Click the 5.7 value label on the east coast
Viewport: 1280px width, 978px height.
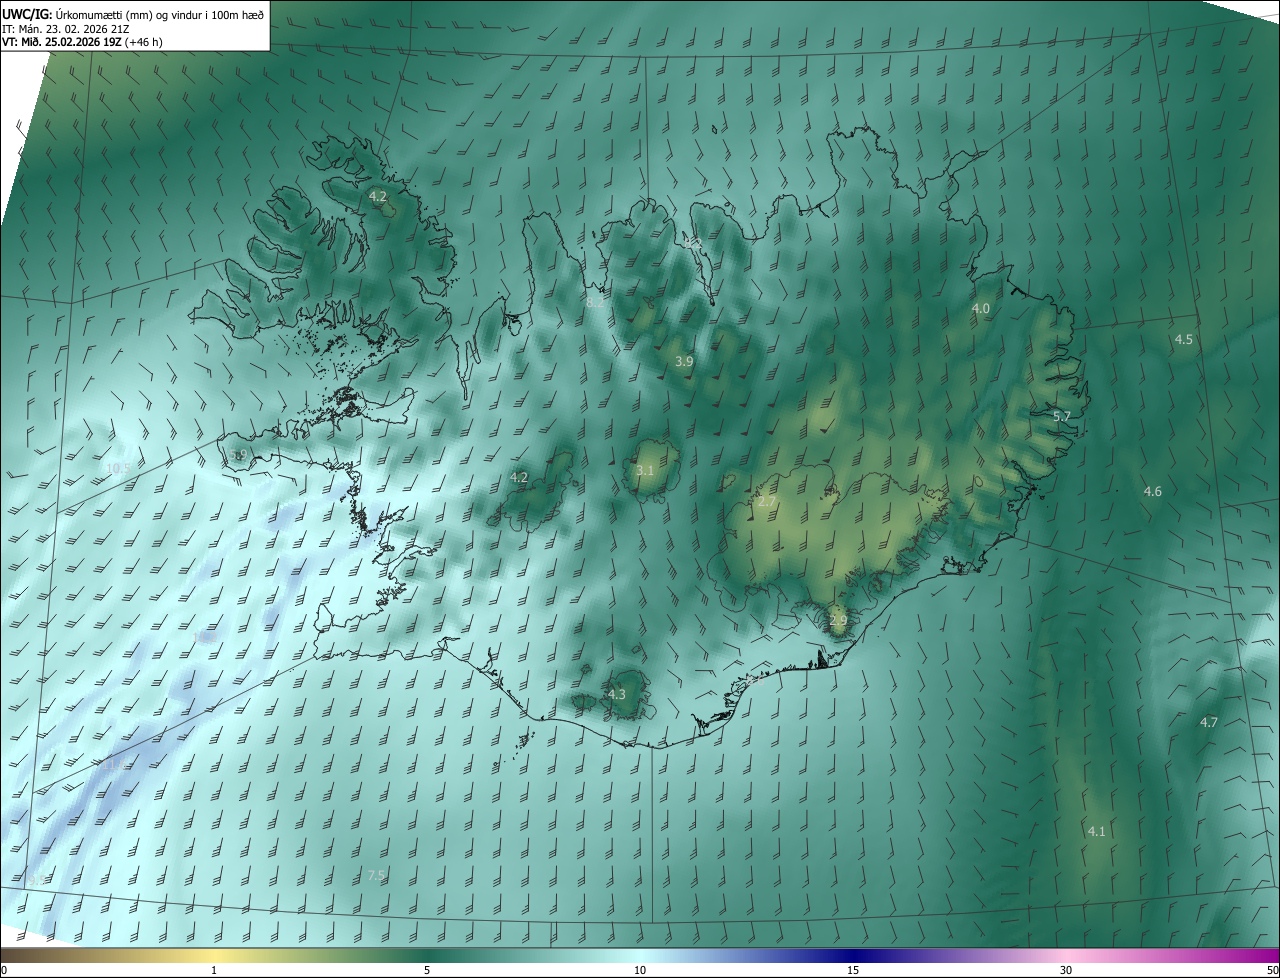pyautogui.click(x=1062, y=416)
